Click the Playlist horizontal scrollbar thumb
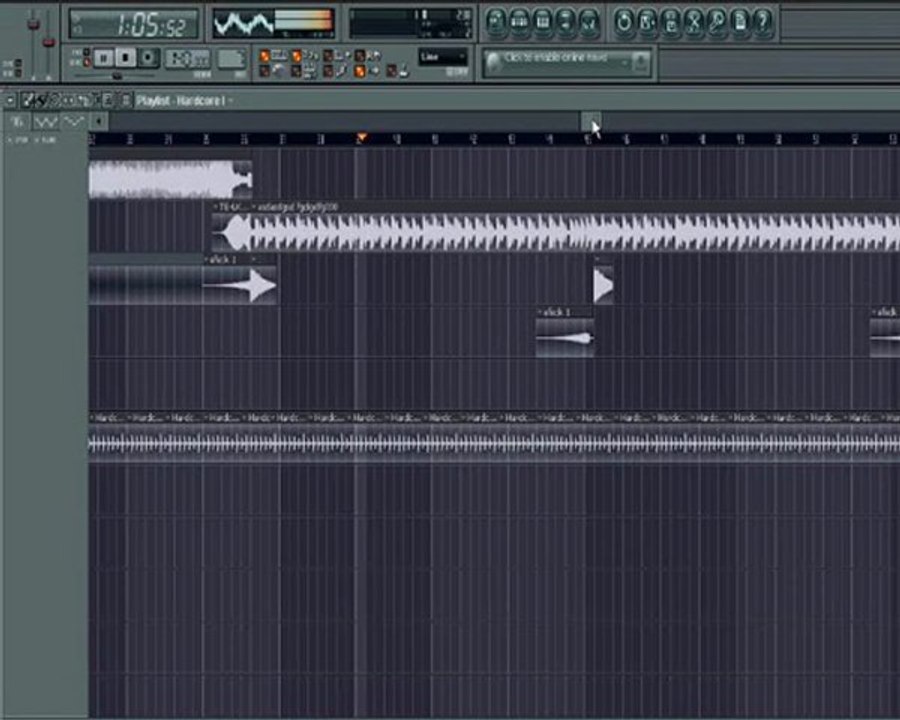 [591, 121]
